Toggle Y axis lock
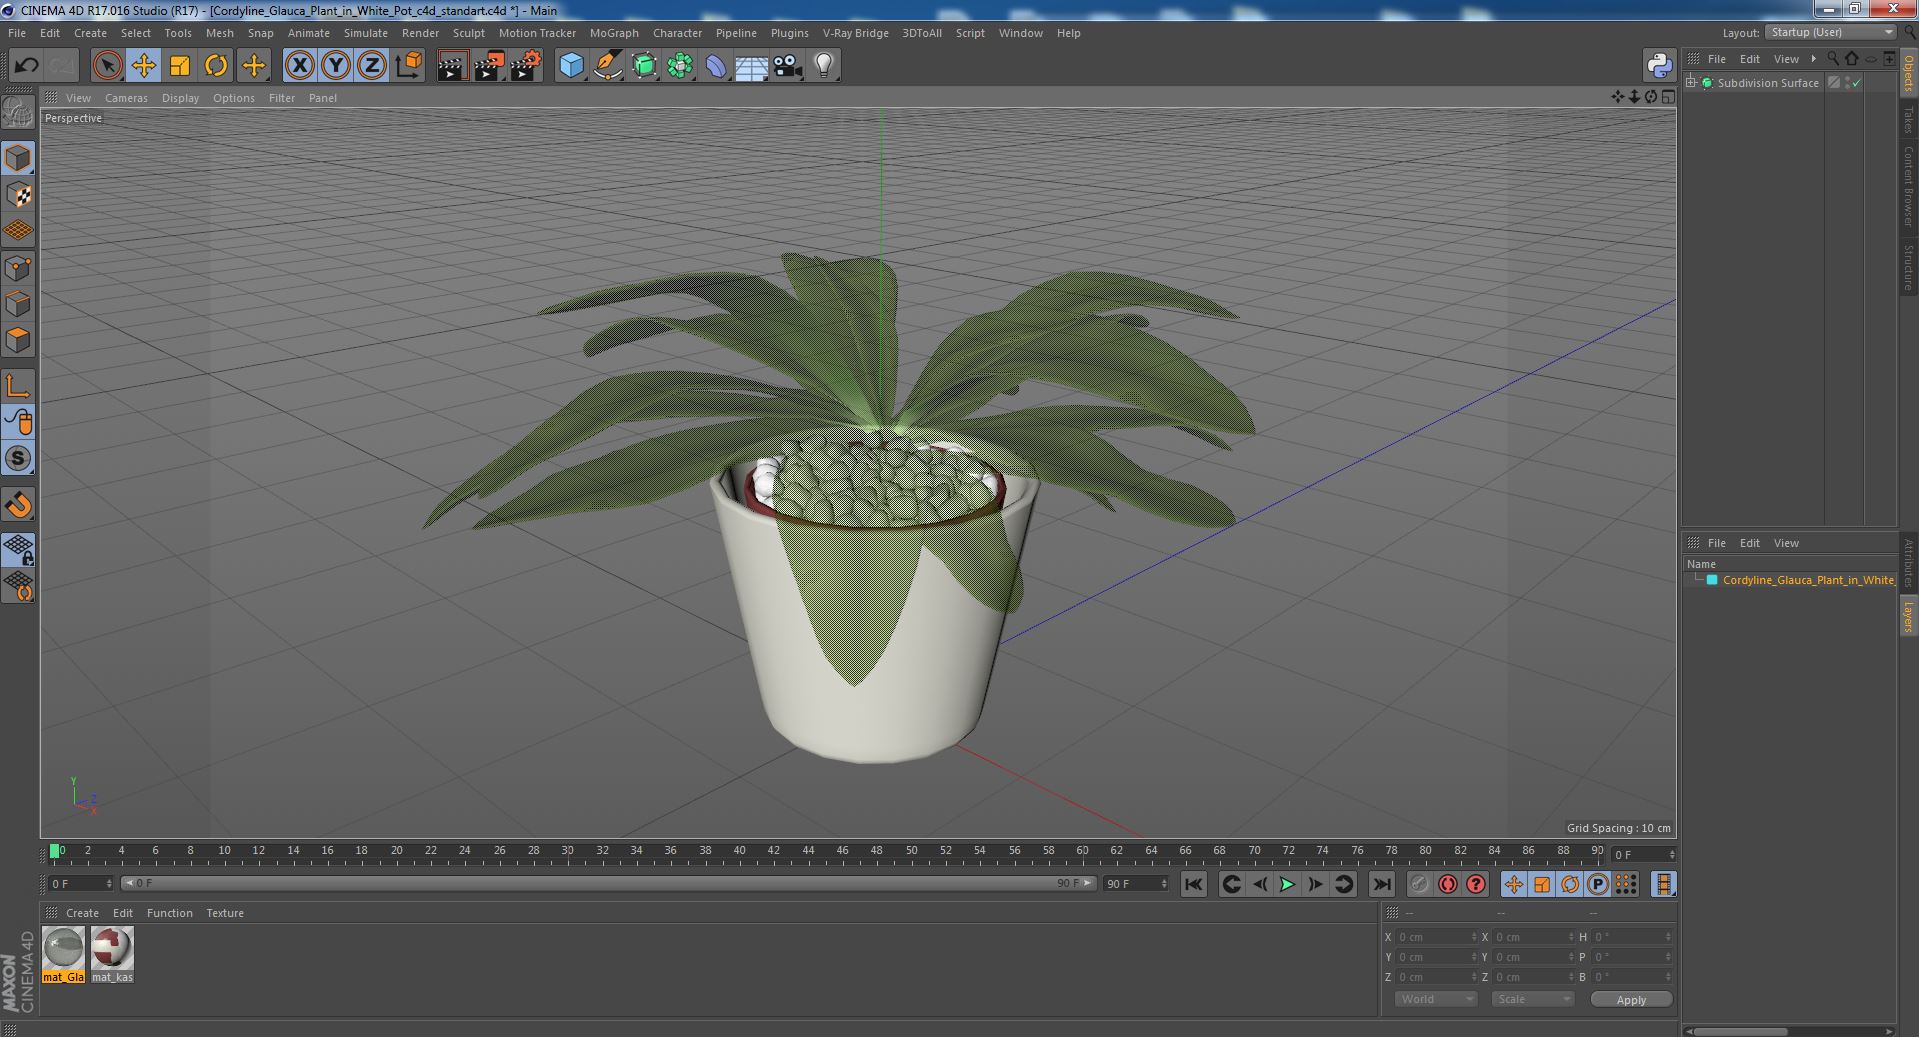The width and height of the screenshot is (1919, 1037). point(336,66)
